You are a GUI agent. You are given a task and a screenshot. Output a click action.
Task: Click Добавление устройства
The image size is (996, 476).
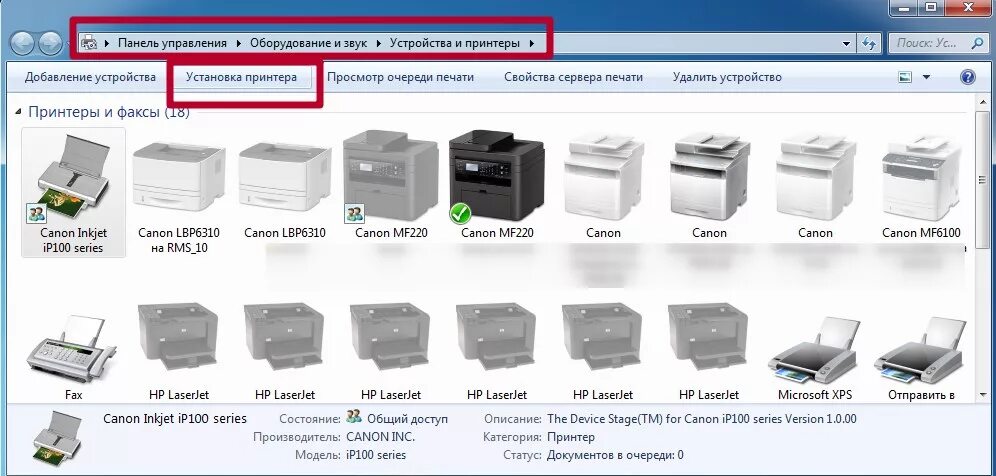click(x=90, y=78)
